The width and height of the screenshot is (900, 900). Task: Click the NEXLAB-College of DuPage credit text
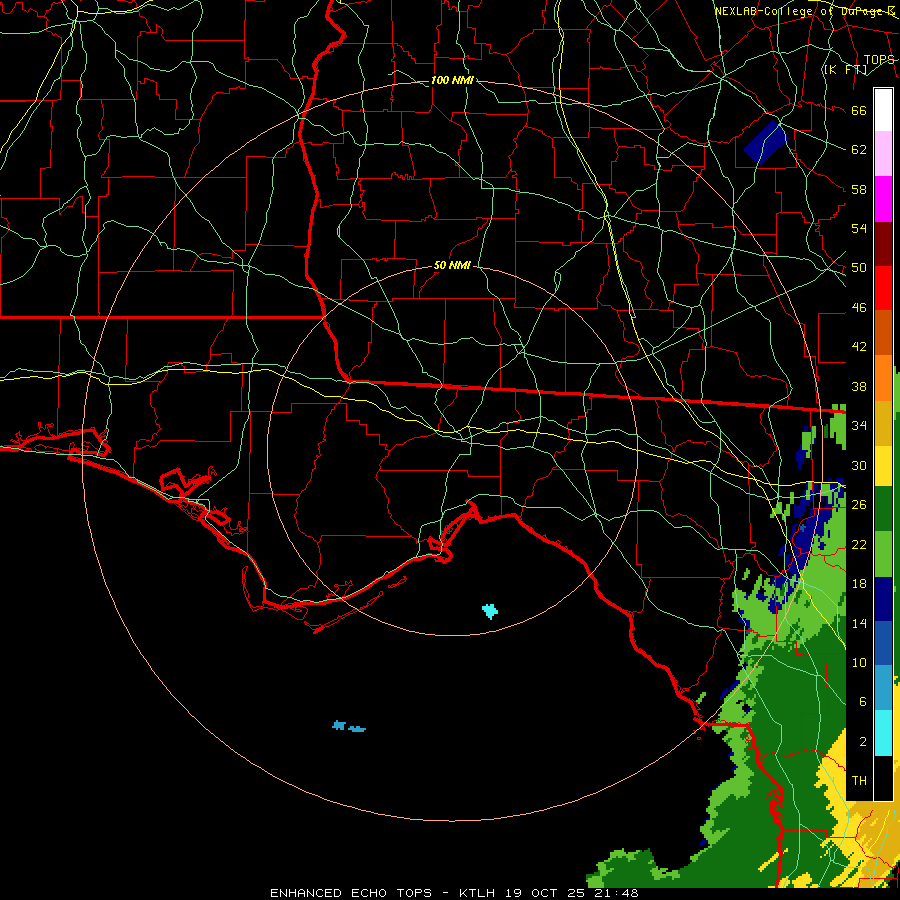804,11
